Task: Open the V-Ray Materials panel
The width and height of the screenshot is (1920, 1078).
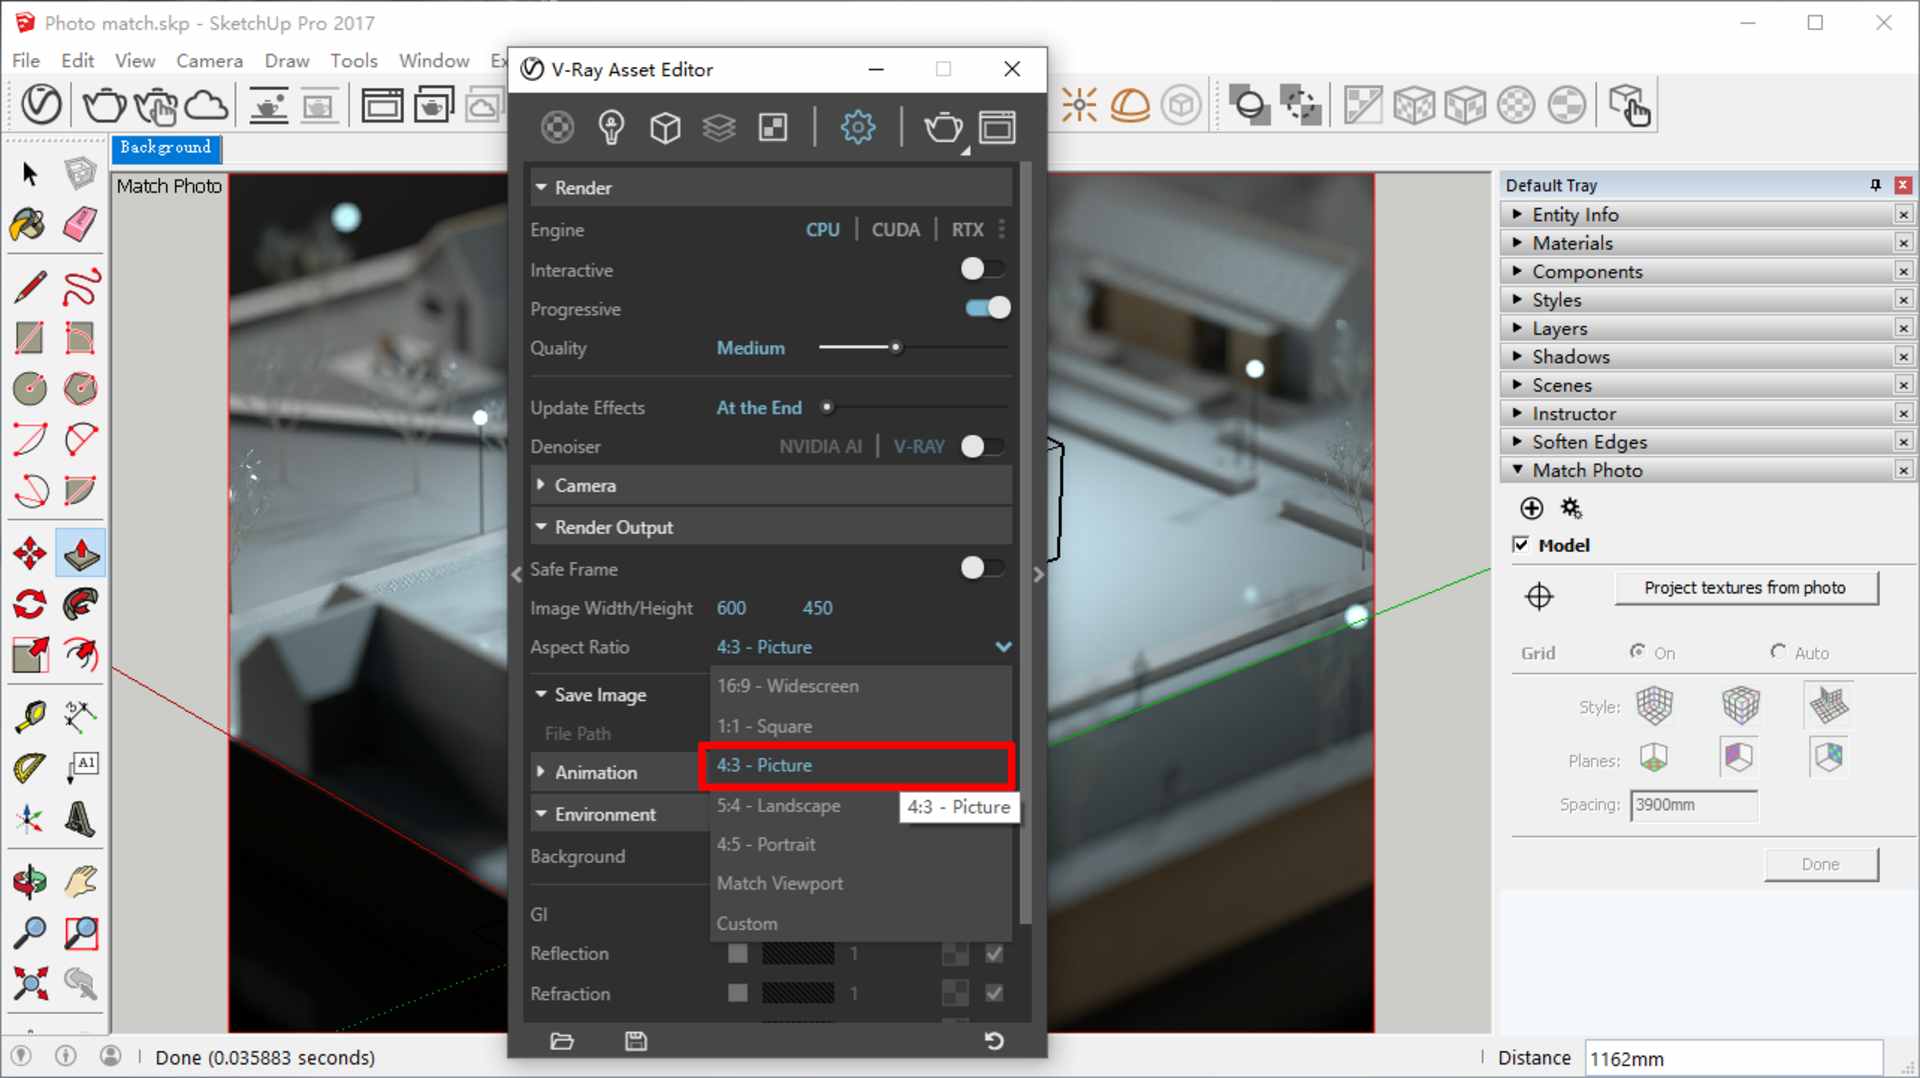Action: 557,127
